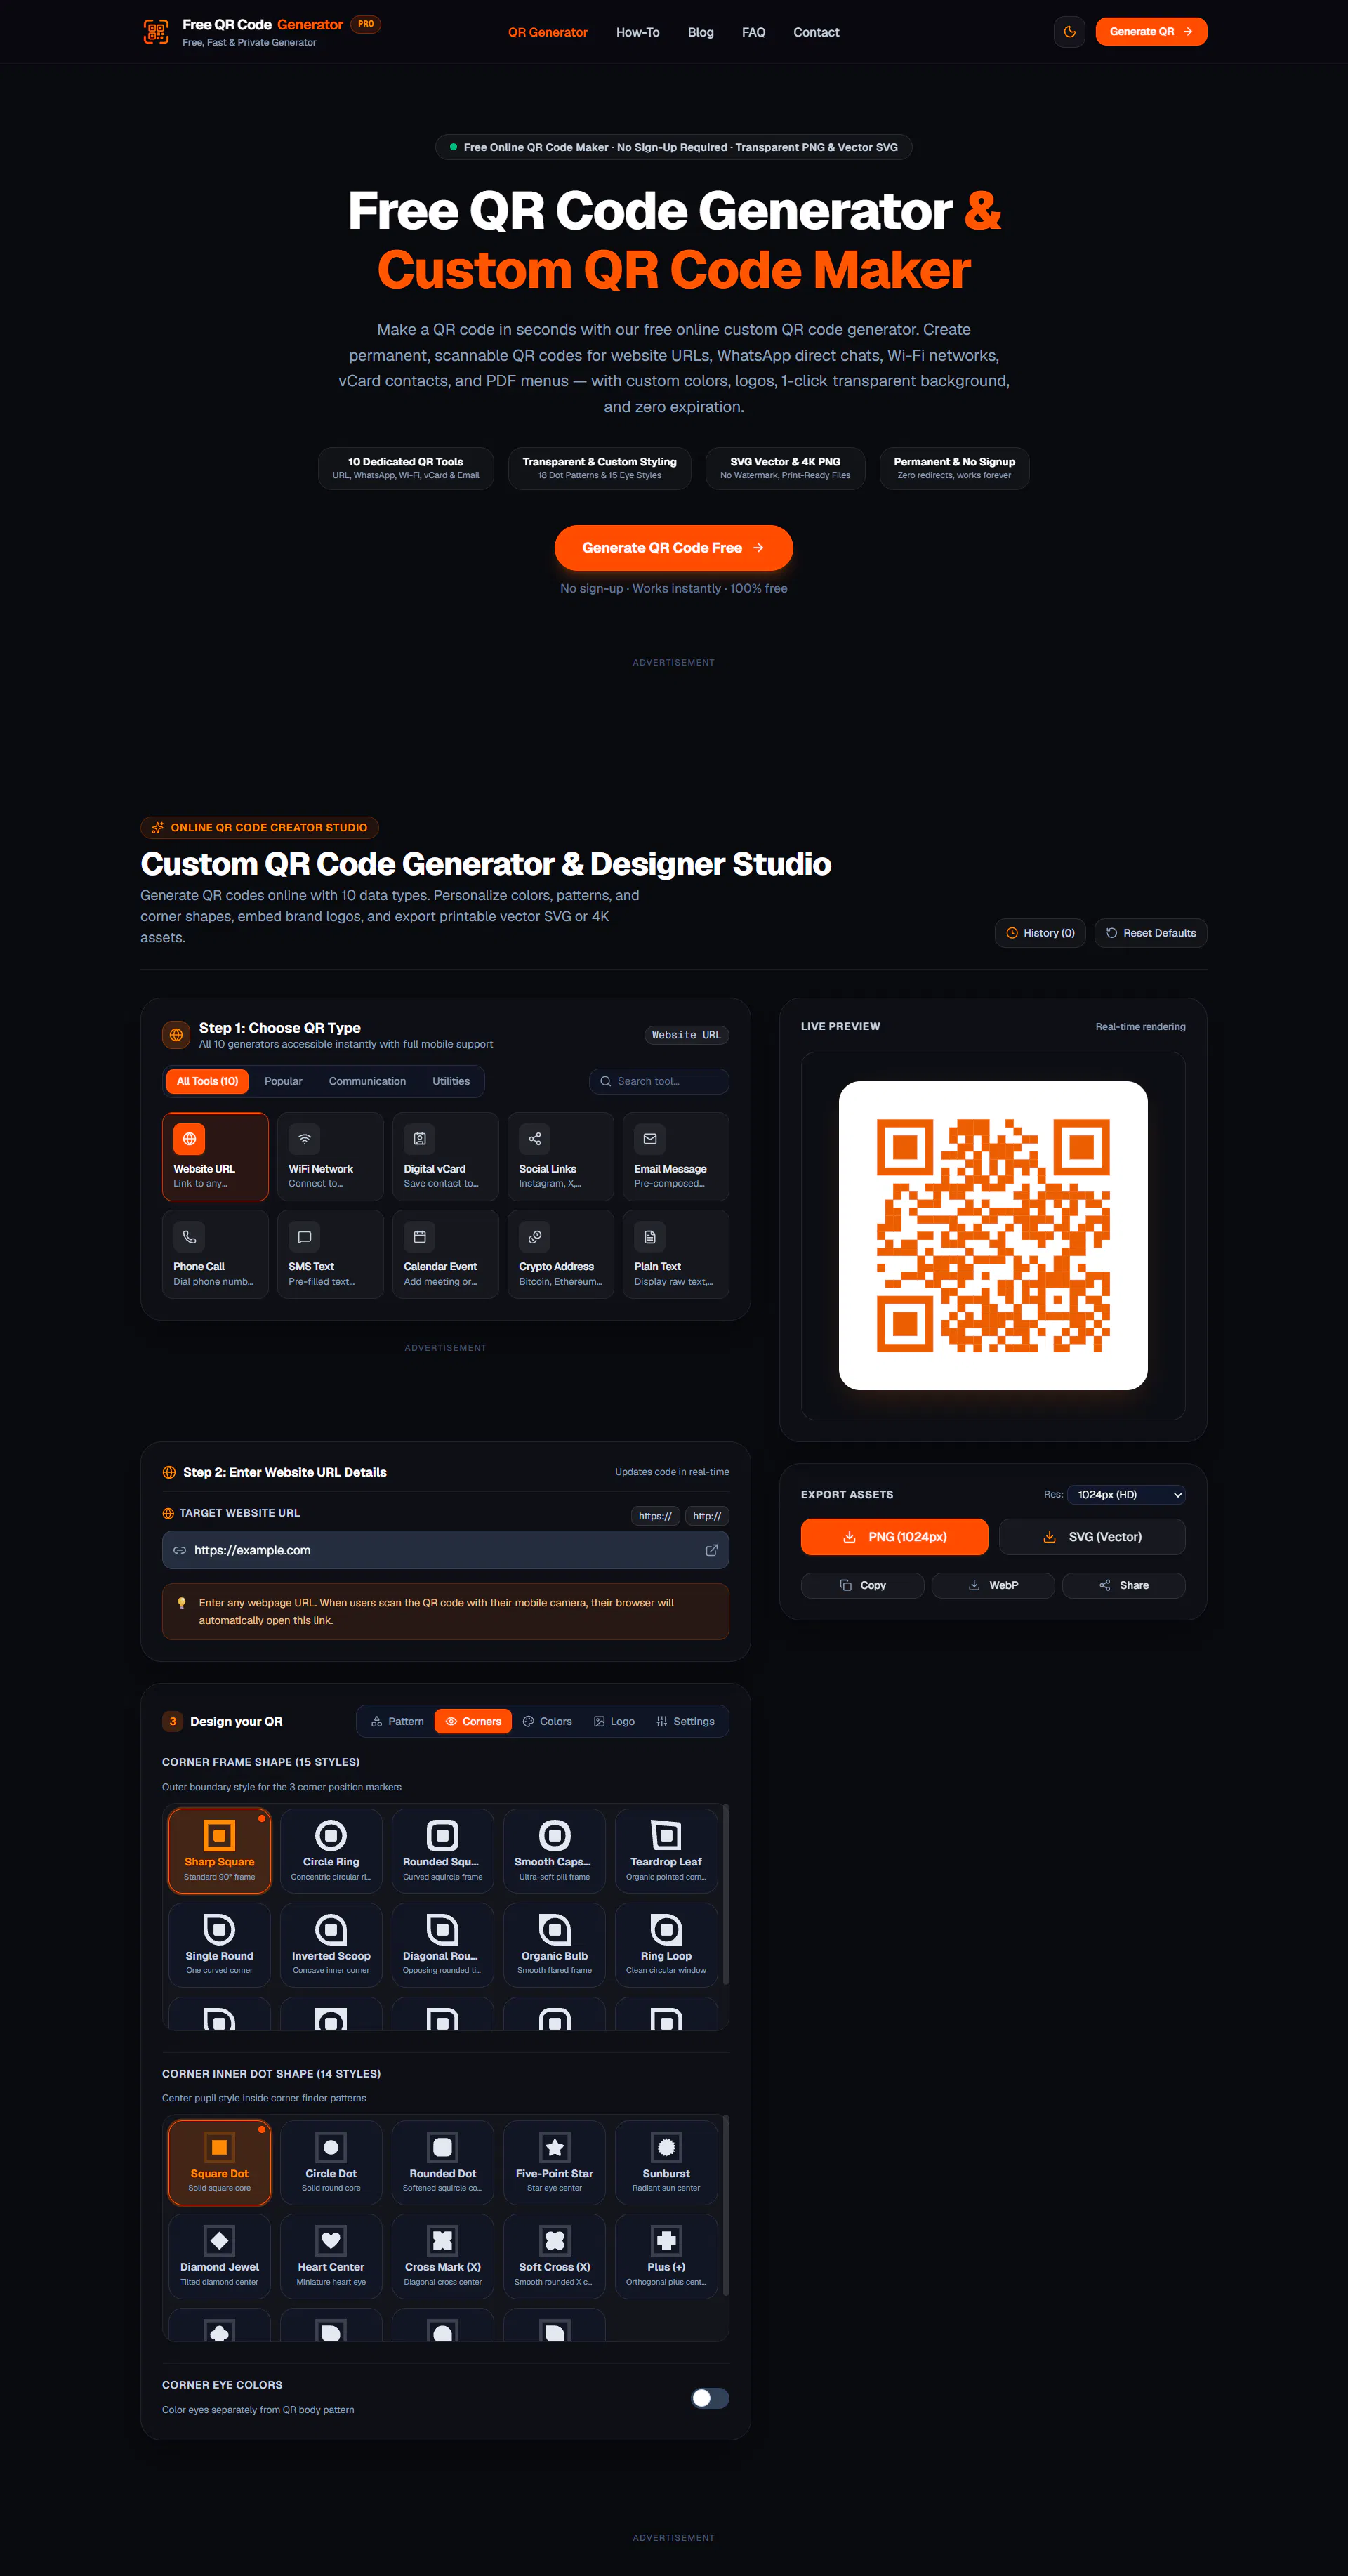Show Utilities tools filter

pos(451,1081)
